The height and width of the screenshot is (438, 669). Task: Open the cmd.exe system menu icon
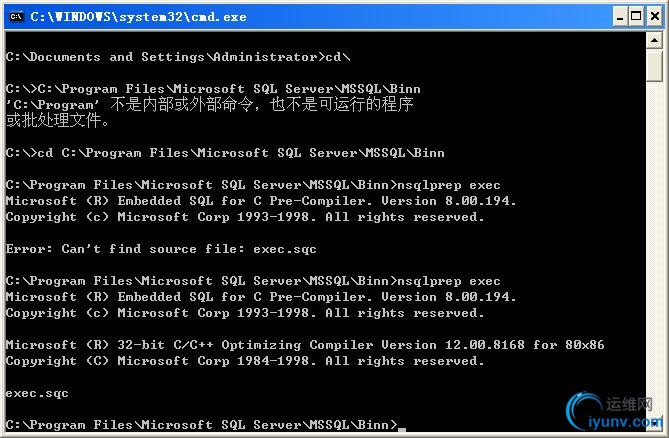[x=16, y=16]
